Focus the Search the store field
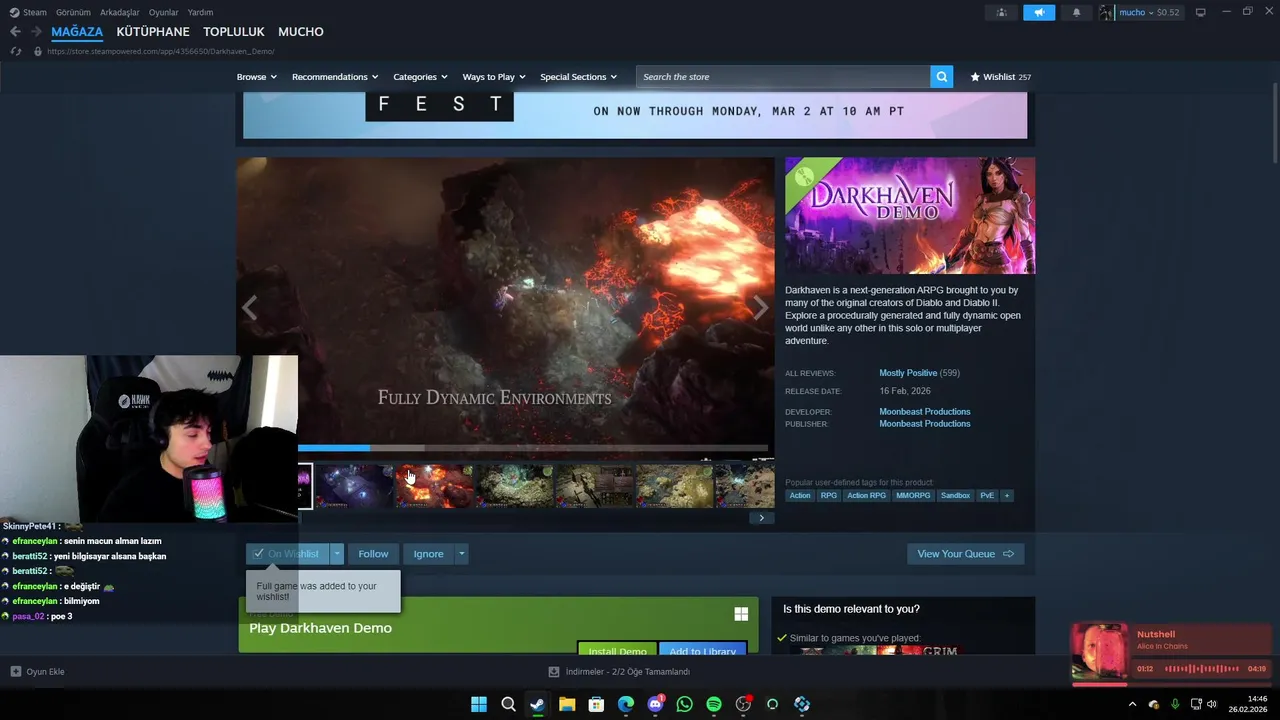This screenshot has height=720, width=1280. click(783, 77)
